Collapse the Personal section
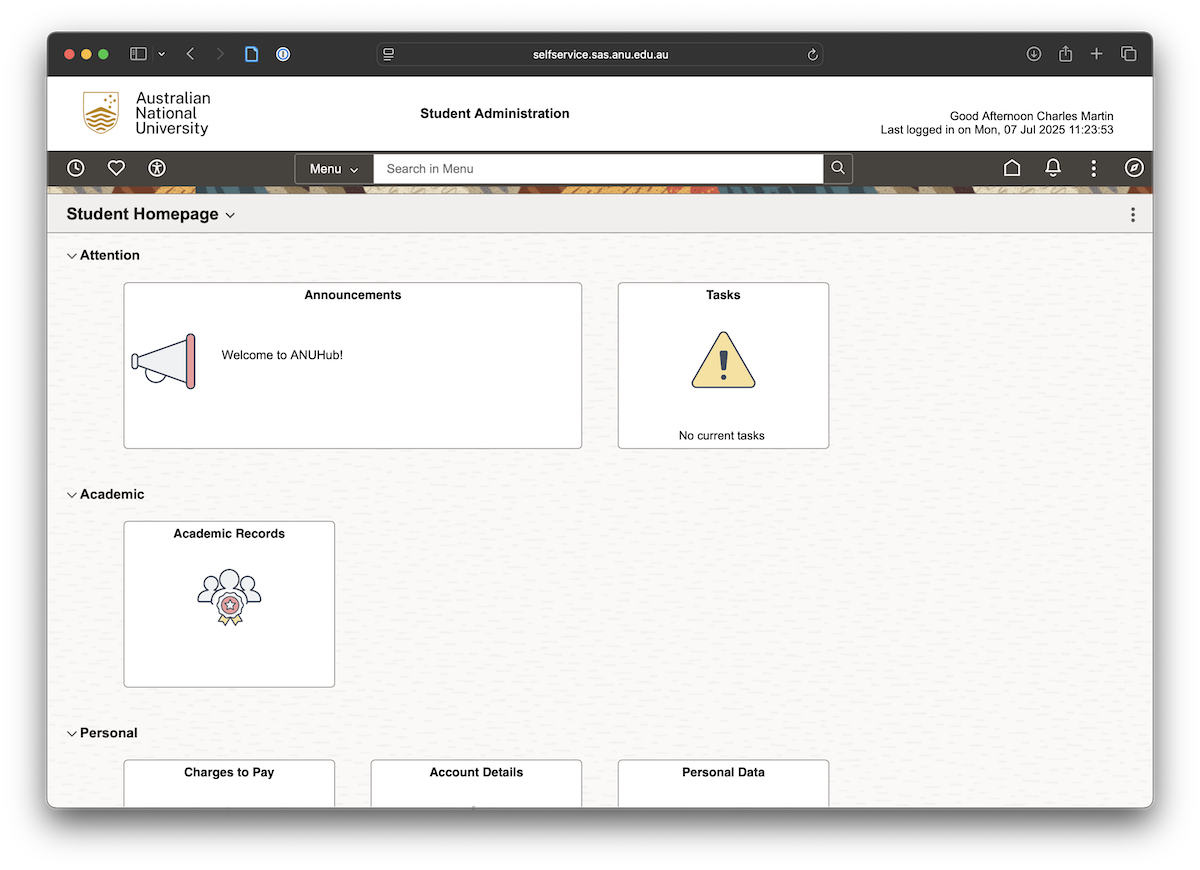Image resolution: width=1200 pixels, height=870 pixels. (71, 732)
